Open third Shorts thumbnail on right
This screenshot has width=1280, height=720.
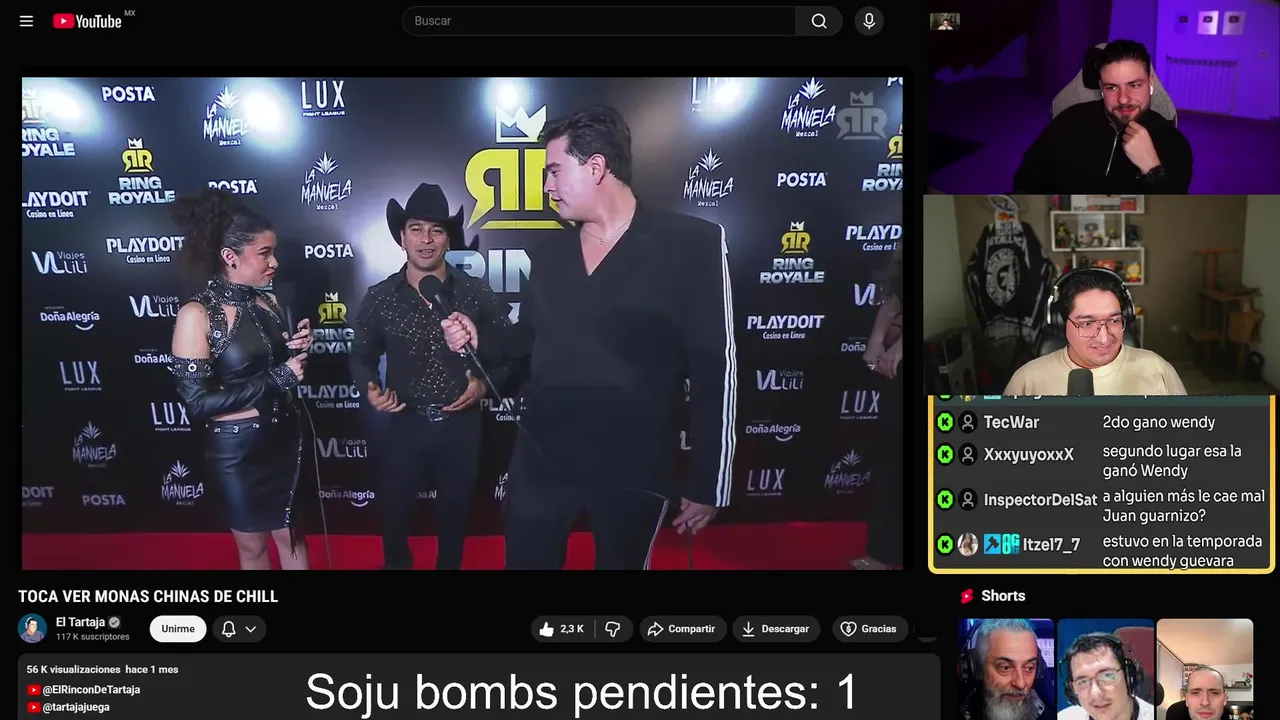tap(1204, 669)
